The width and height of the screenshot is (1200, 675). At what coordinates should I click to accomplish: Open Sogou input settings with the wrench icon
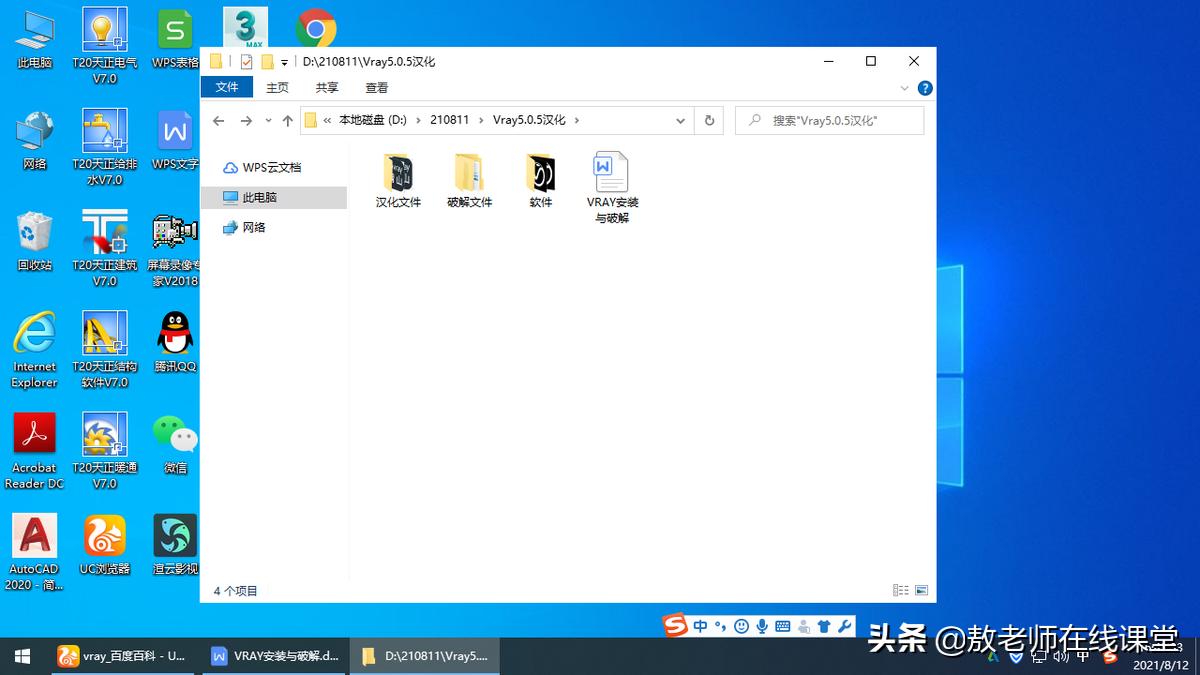[x=846, y=625]
